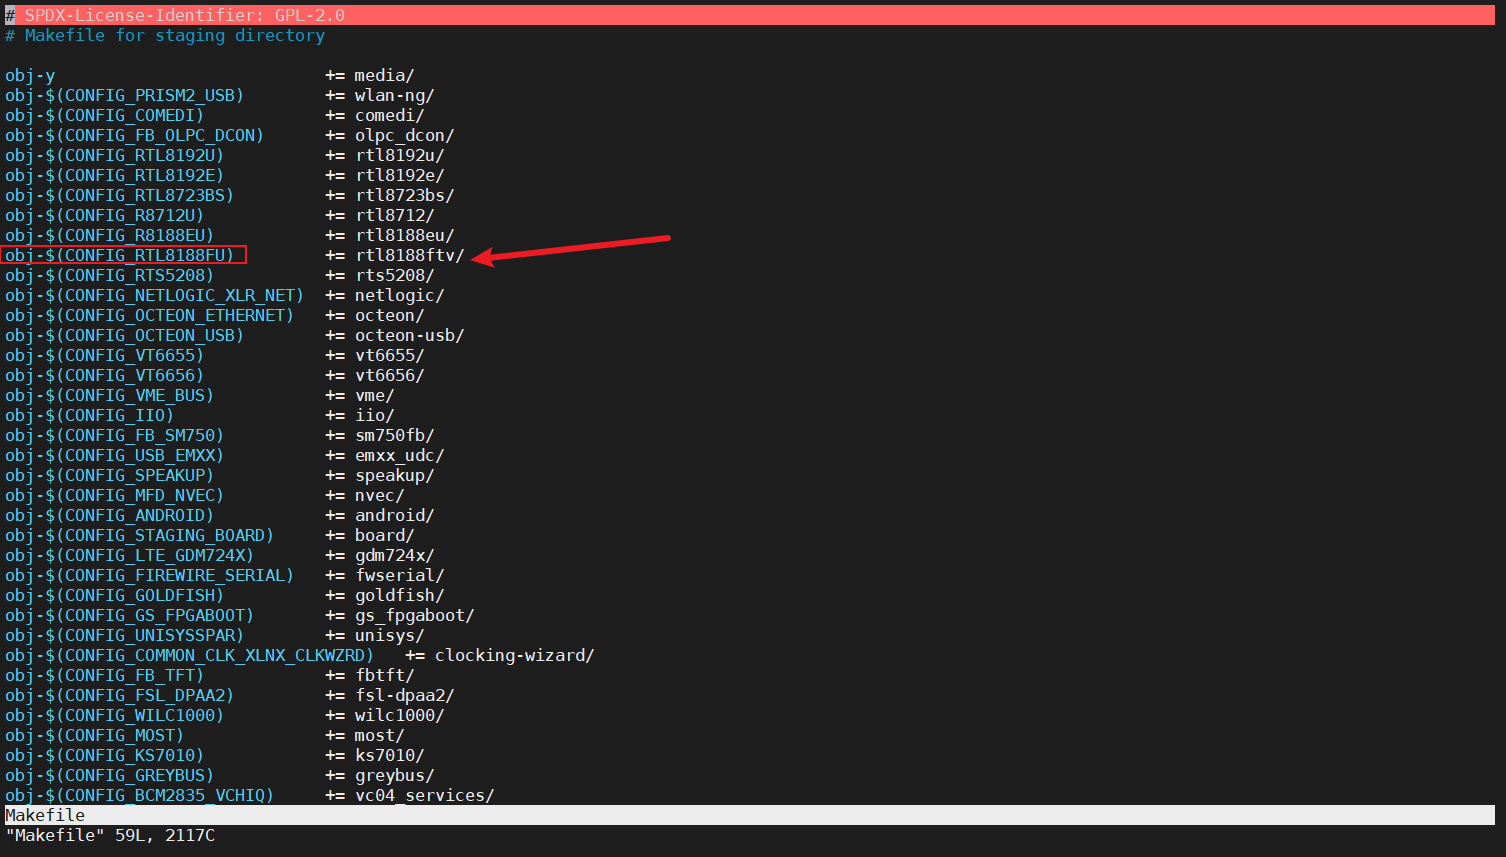Click 'obj-$(CONFIG_OCTEON_ETHERNET)' text
The height and width of the screenshot is (857, 1506).
150,315
